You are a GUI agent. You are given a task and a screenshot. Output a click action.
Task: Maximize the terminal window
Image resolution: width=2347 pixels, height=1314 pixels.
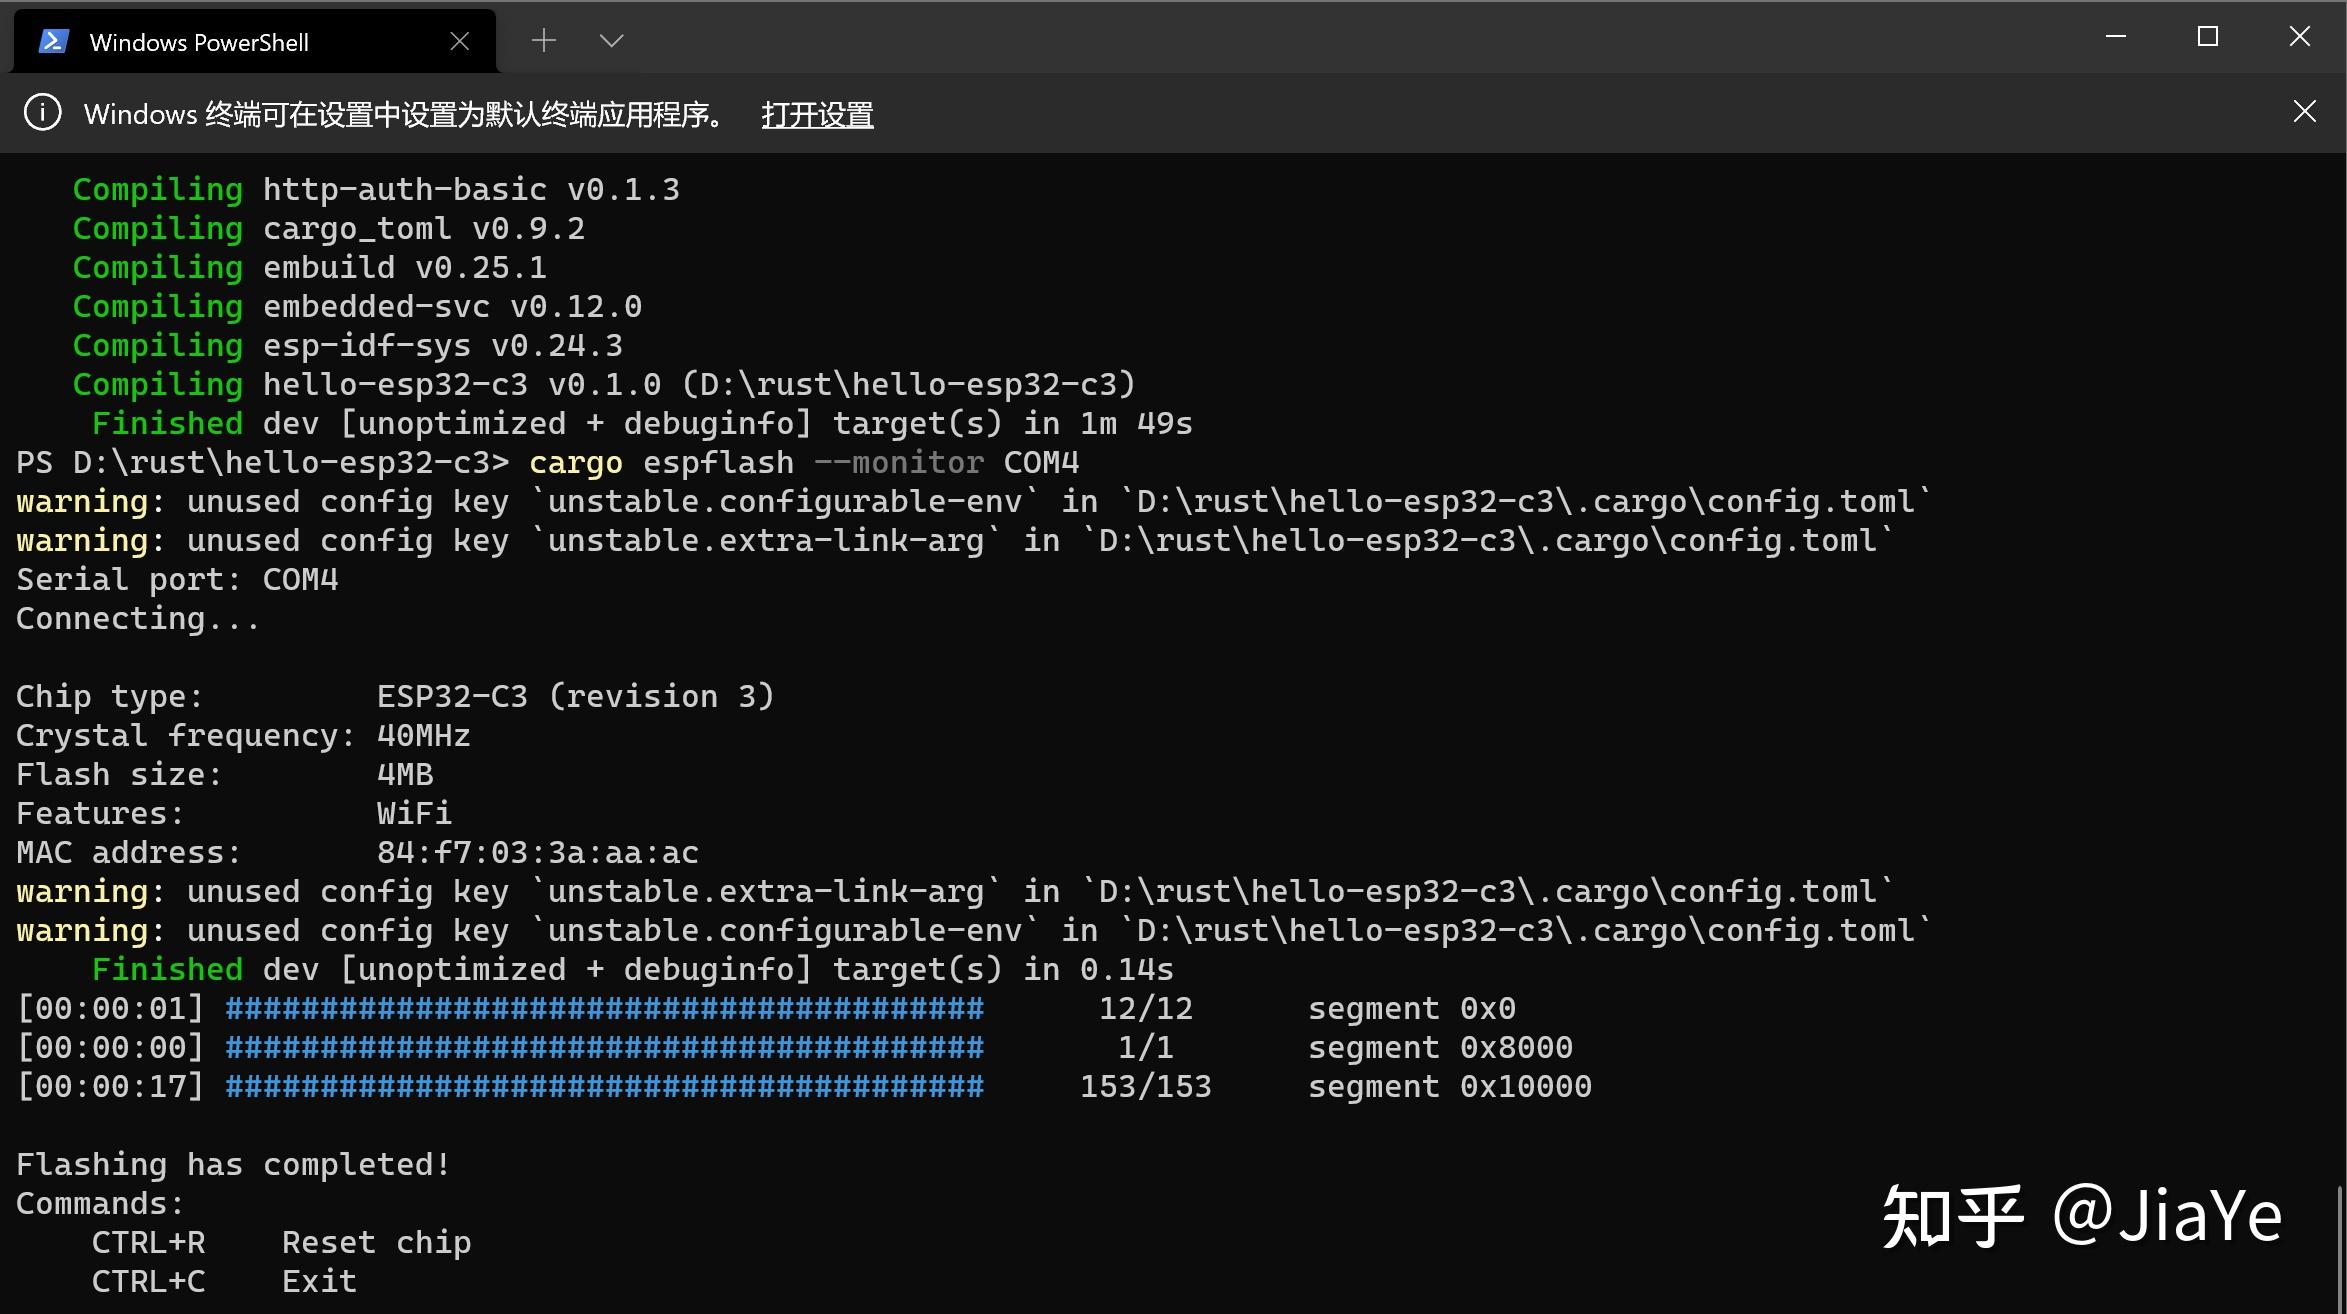click(2208, 37)
